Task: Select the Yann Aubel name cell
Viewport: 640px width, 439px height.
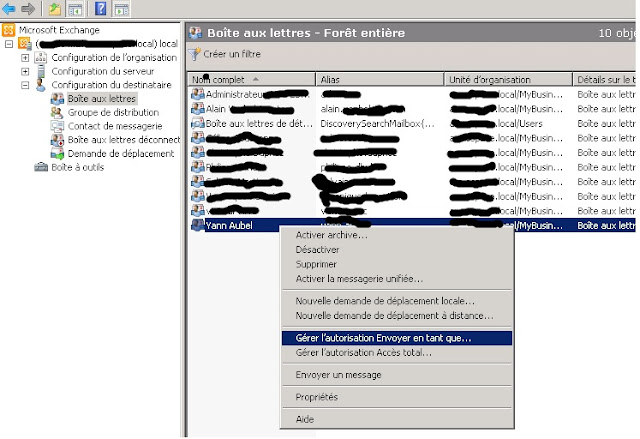Action: (229, 225)
